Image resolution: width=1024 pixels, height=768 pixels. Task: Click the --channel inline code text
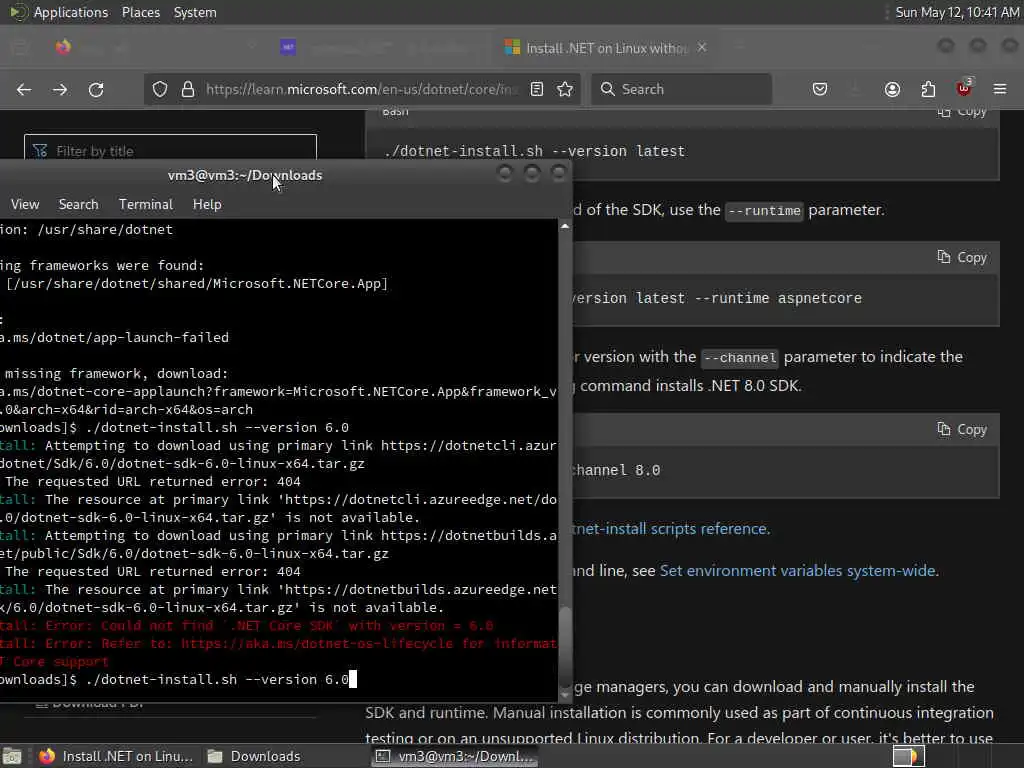pos(739,357)
